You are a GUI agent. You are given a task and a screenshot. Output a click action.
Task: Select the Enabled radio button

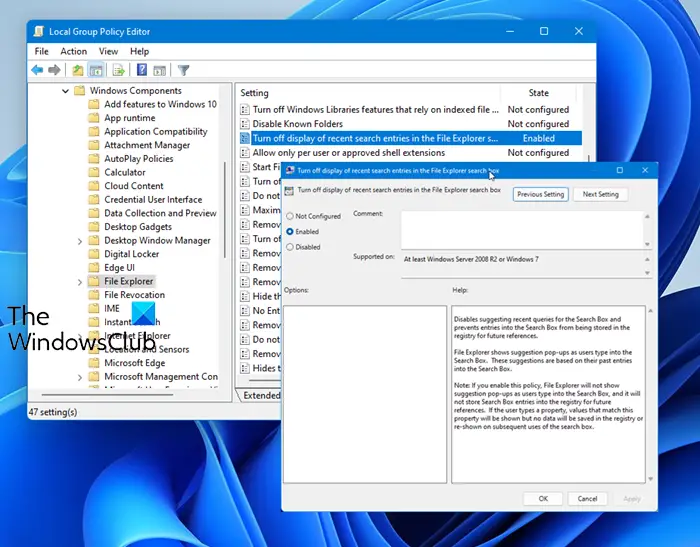(291, 231)
